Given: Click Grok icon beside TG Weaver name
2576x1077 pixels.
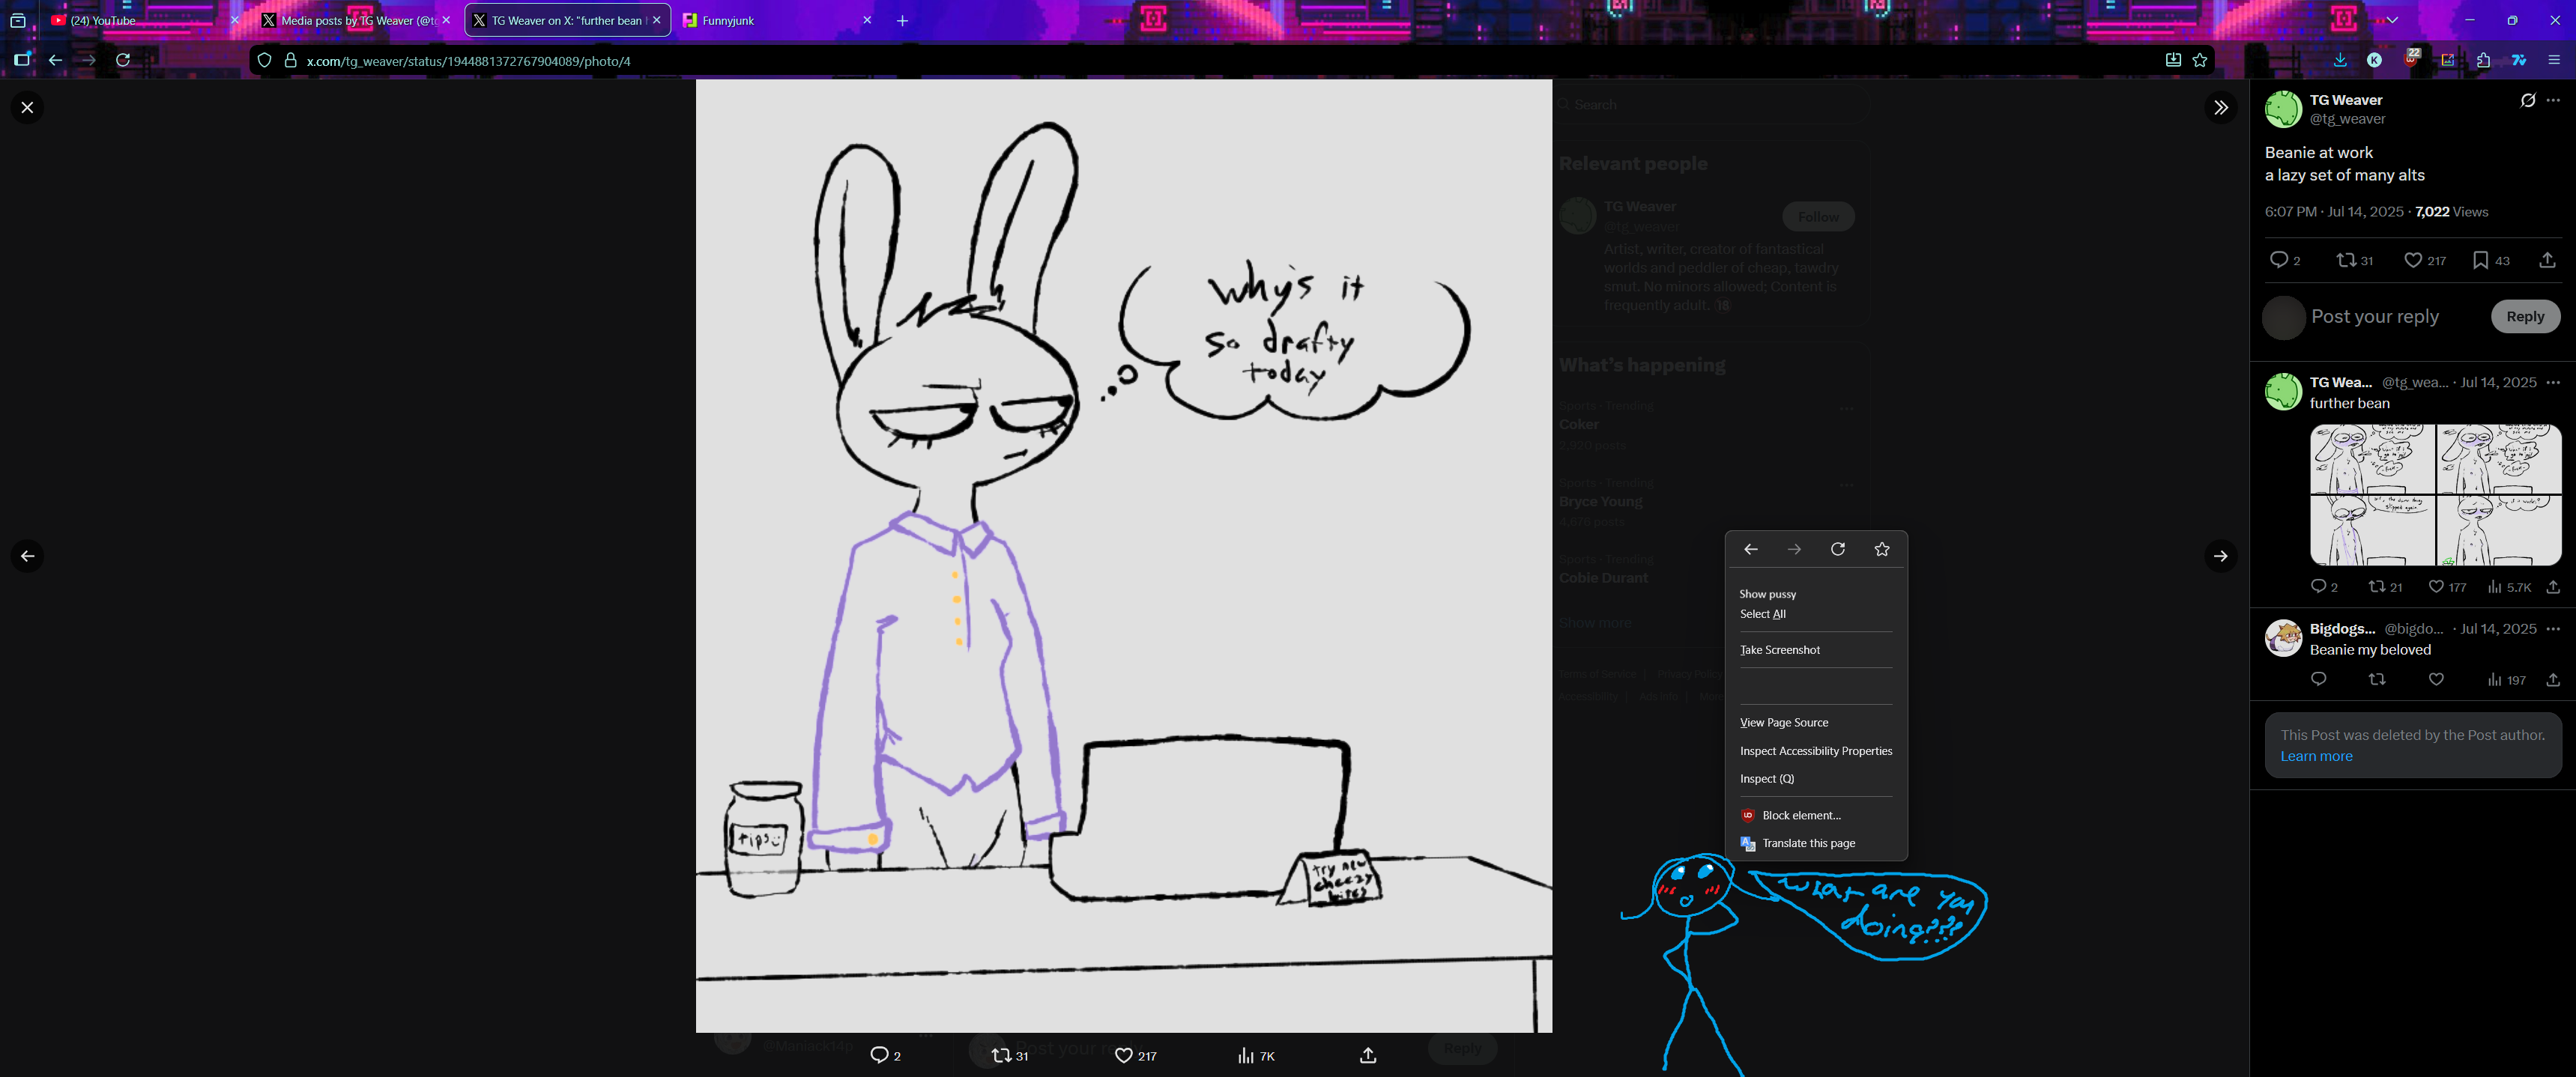Looking at the screenshot, I should coord(2528,100).
